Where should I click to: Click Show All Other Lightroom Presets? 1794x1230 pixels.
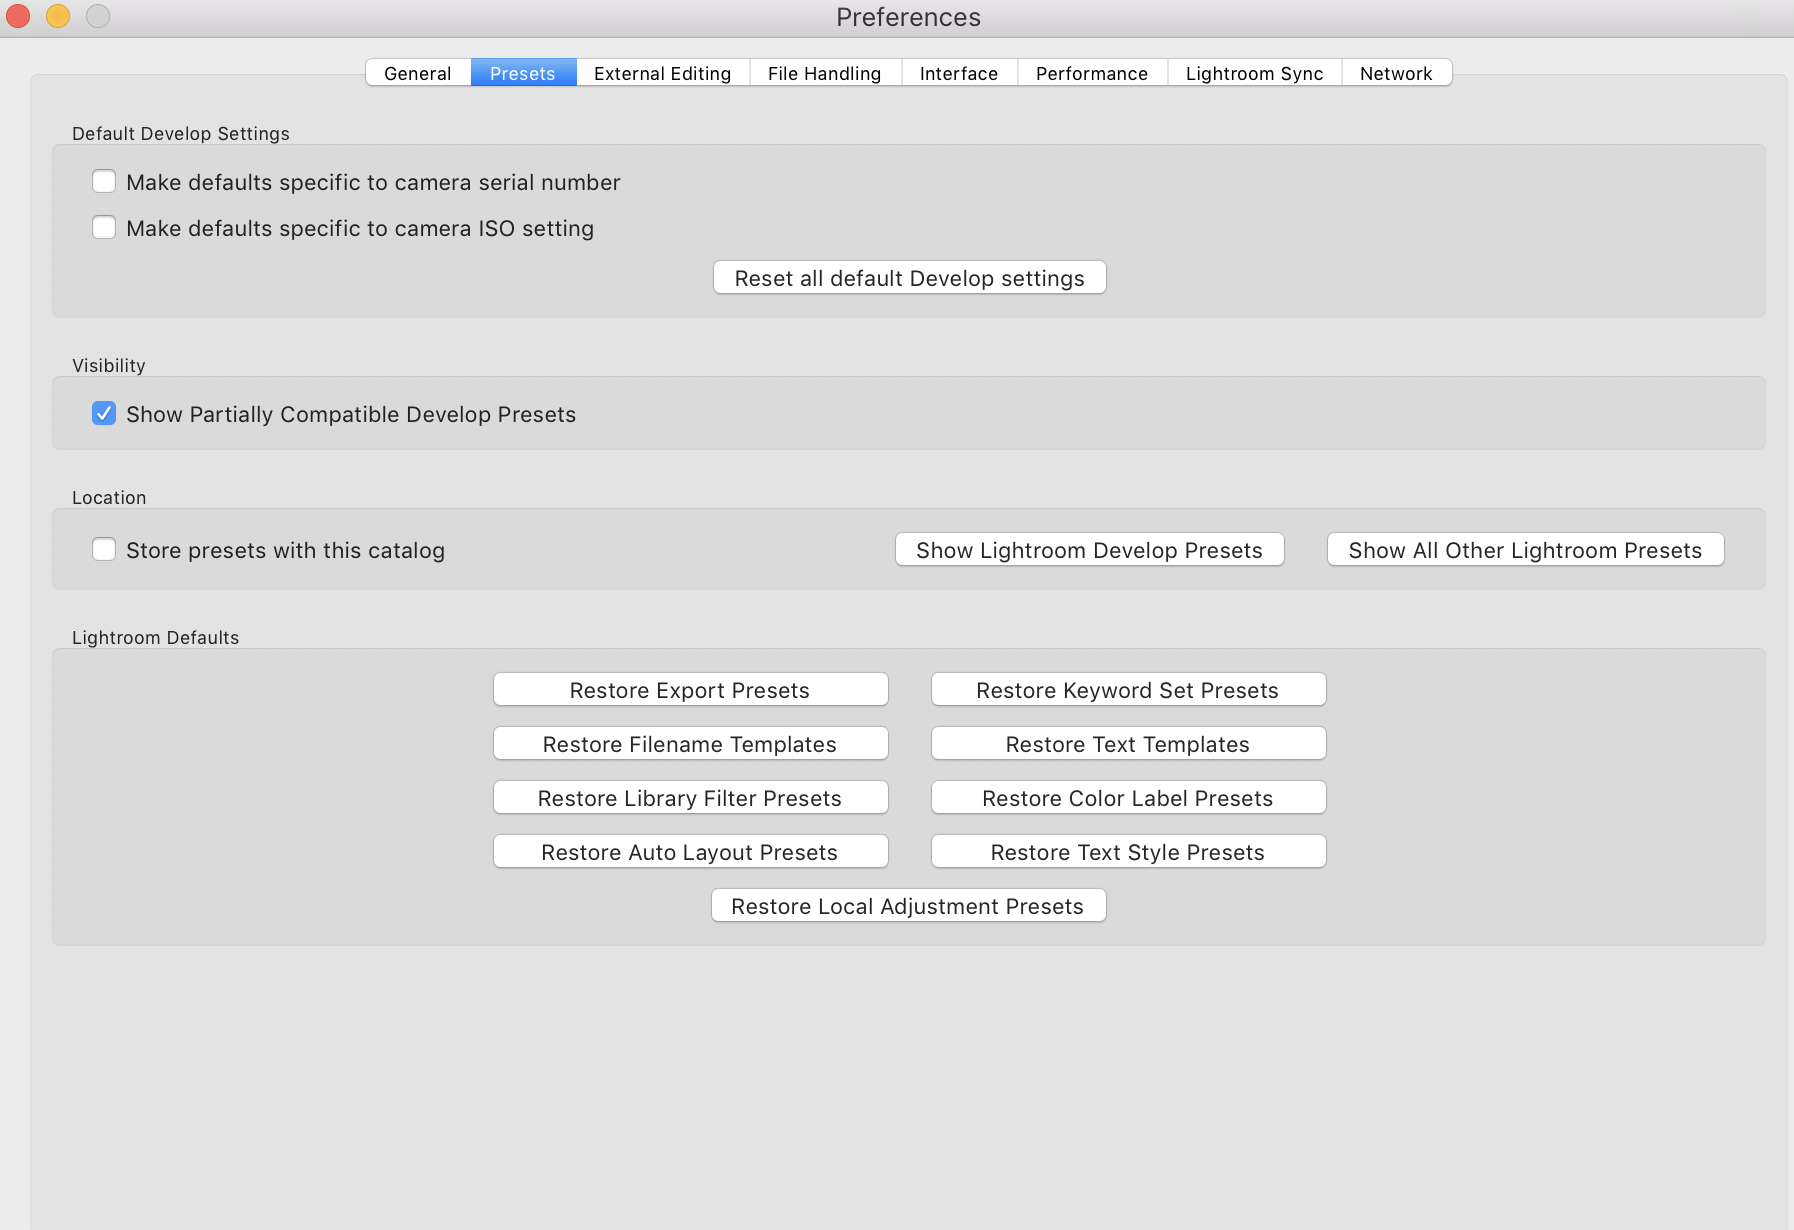[1526, 550]
